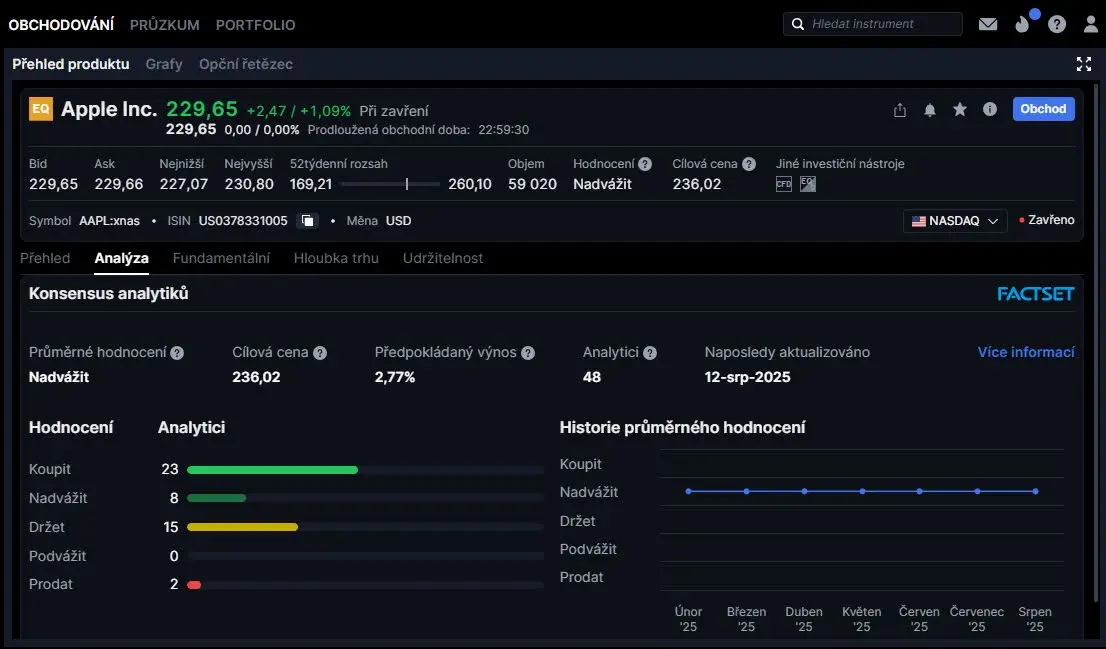Viewport: 1106px width, 649px height.
Task: Copy the ISIN with the copy icon
Action: coord(308,221)
